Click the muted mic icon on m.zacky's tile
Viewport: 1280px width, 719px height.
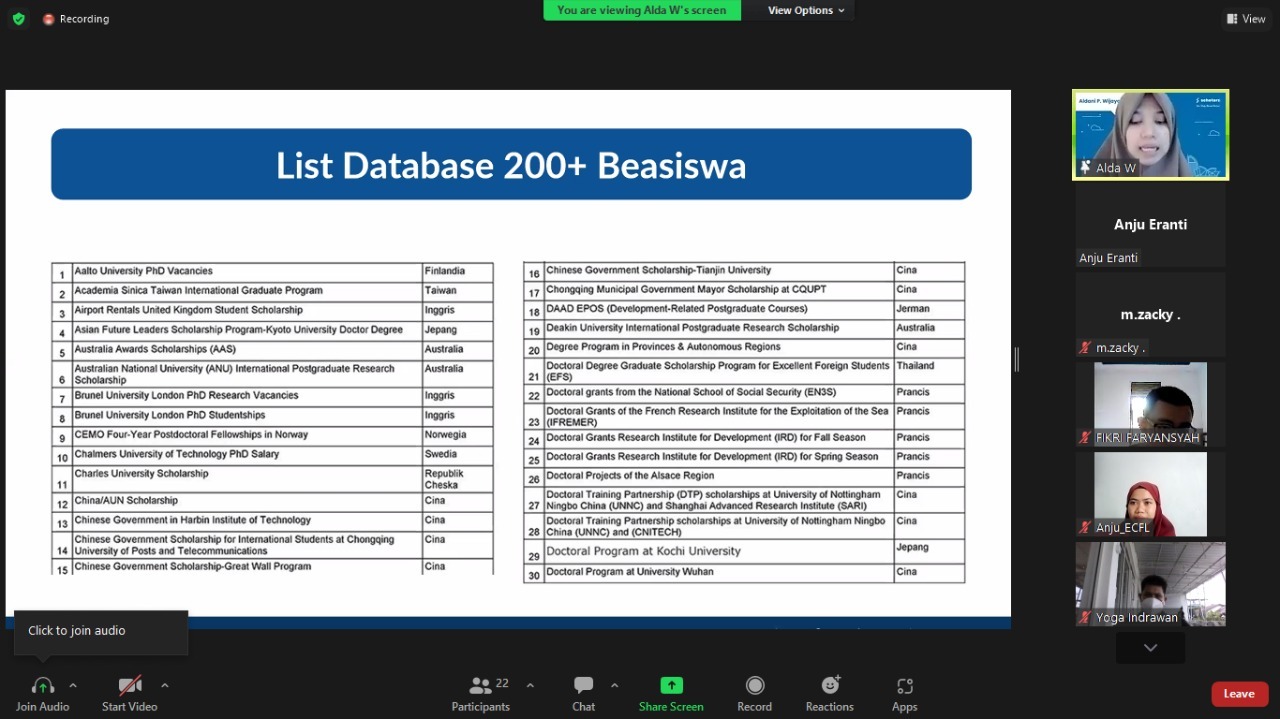tap(1085, 348)
